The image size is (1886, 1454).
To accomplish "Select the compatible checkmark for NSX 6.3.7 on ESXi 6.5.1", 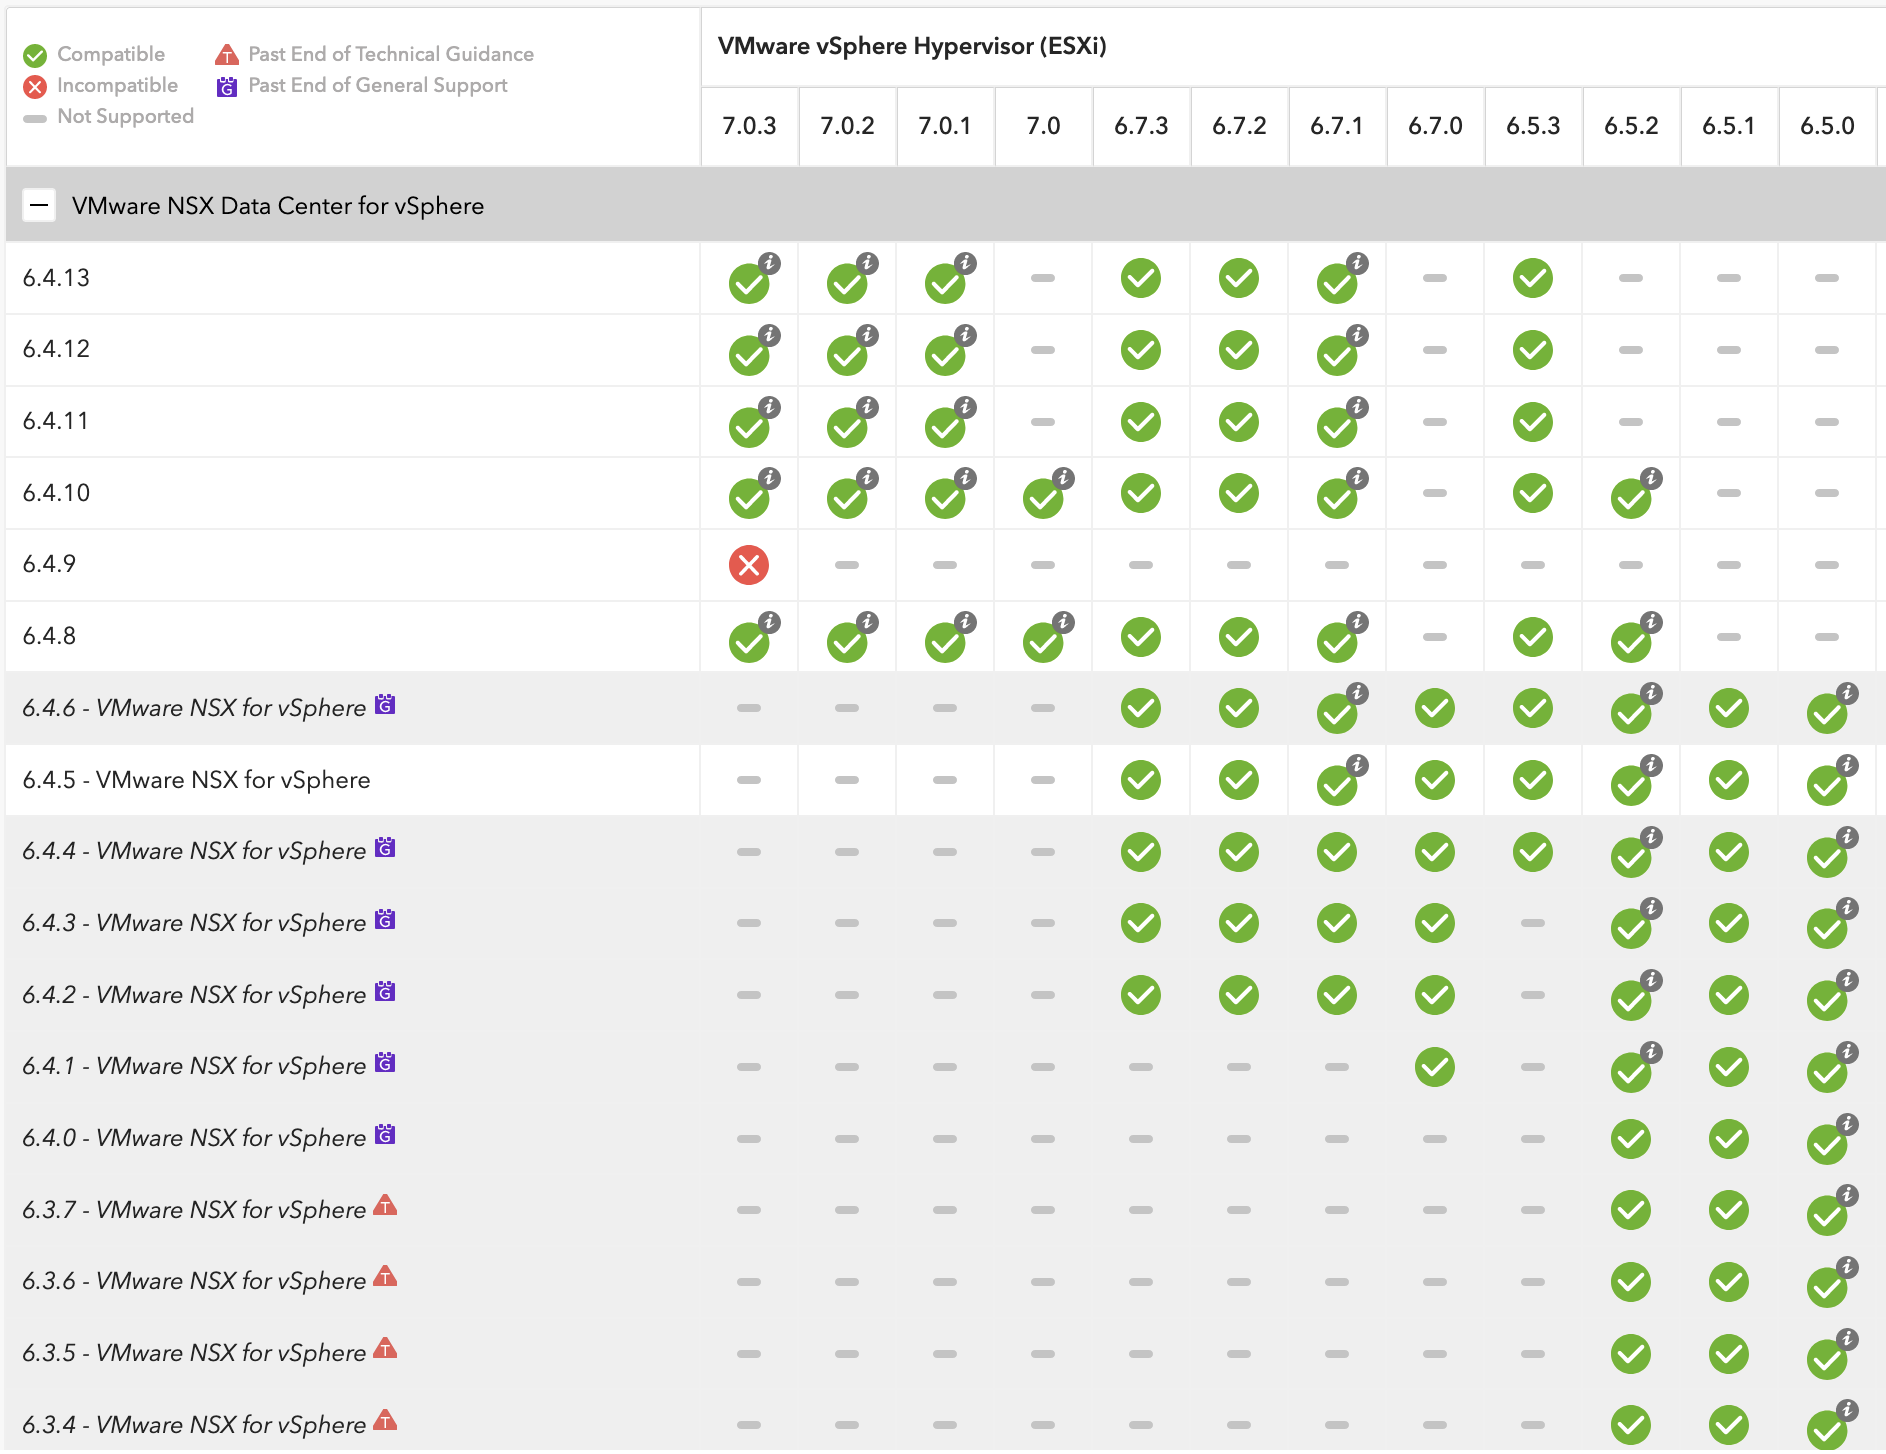I will pyautogui.click(x=1729, y=1210).
